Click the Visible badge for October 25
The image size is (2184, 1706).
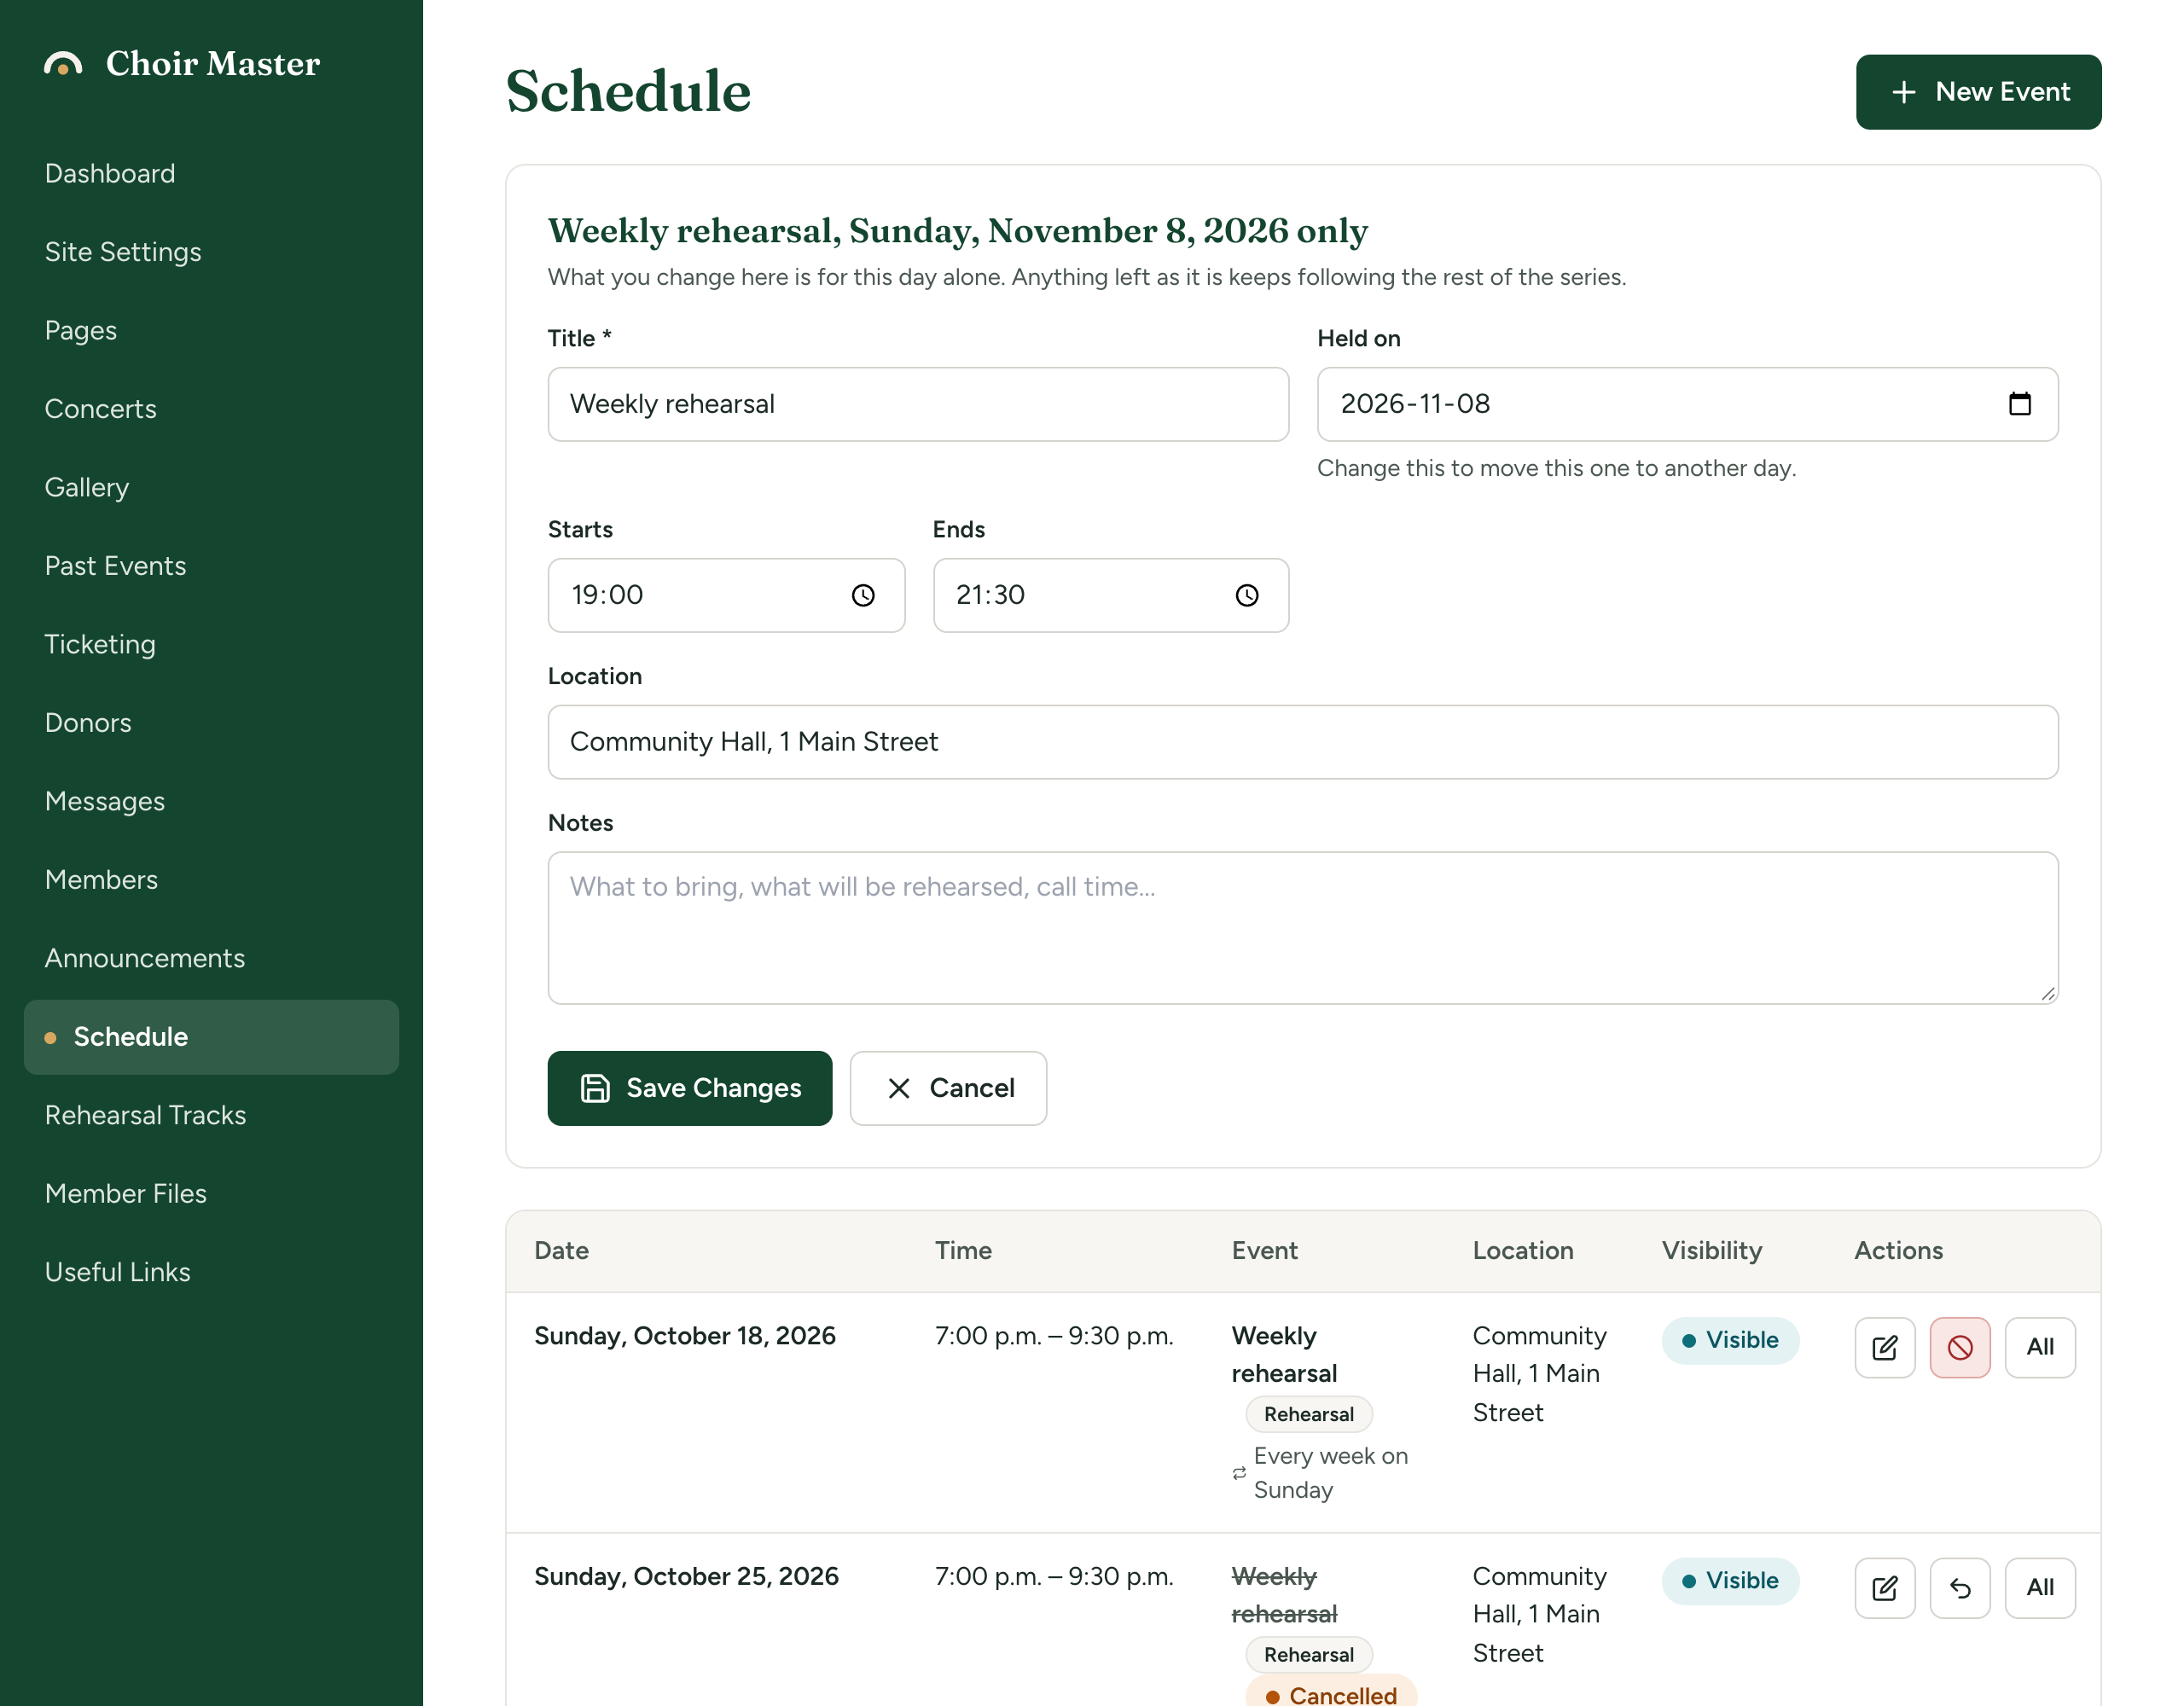click(1730, 1580)
